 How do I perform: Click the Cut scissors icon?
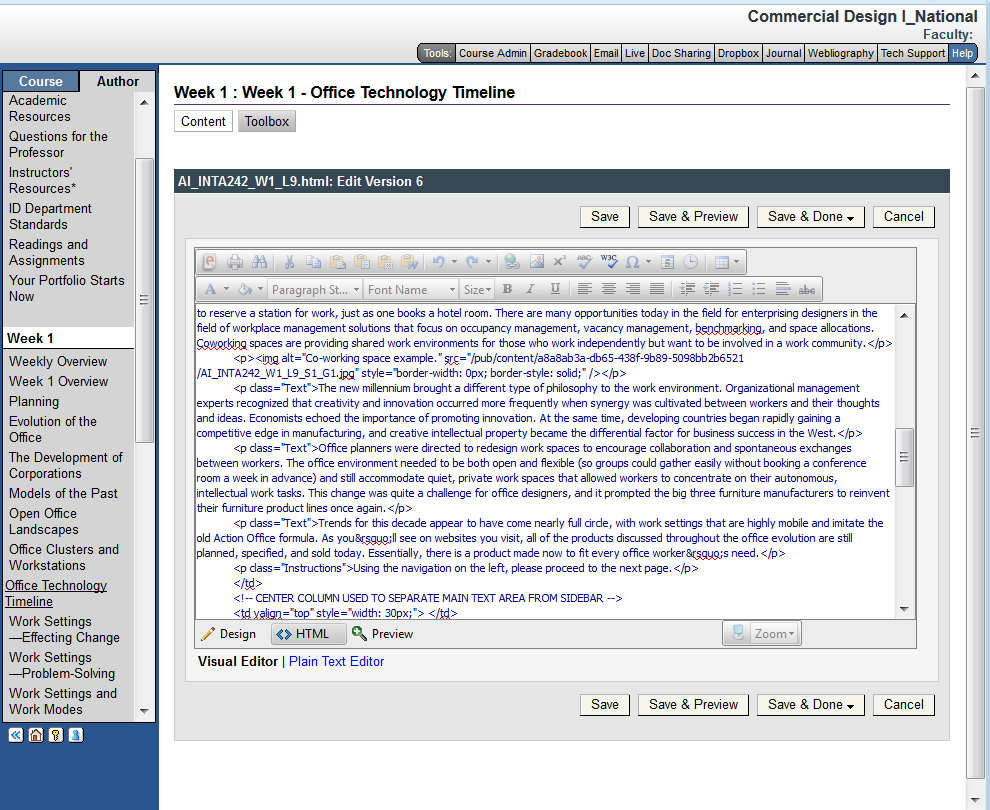(x=289, y=262)
